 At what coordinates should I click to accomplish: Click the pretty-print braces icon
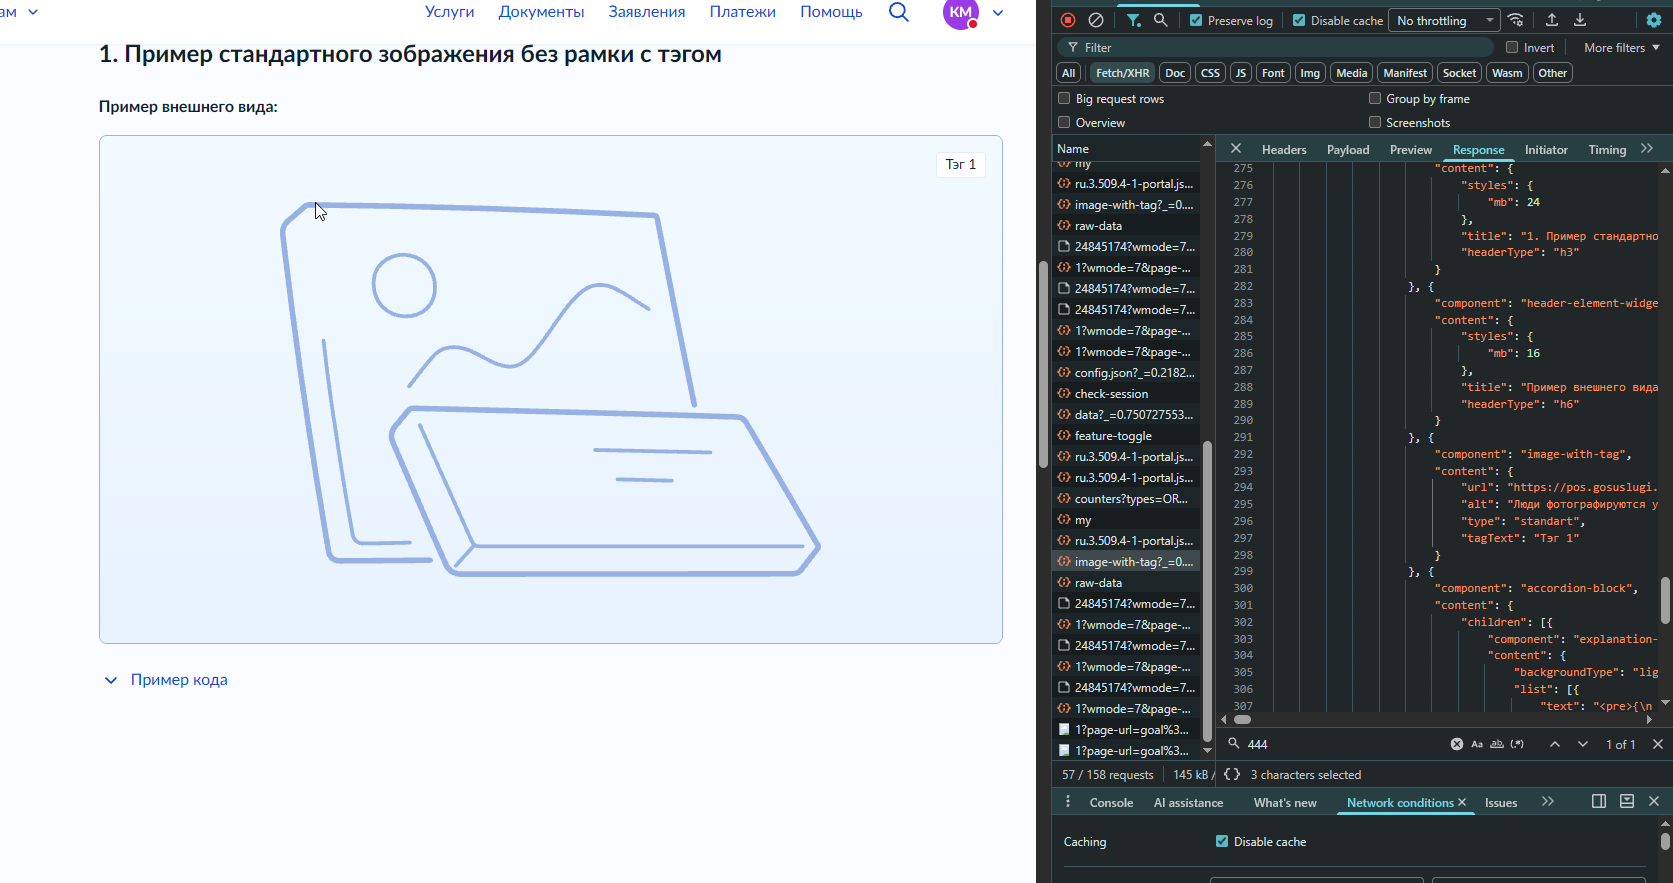pos(1232,774)
